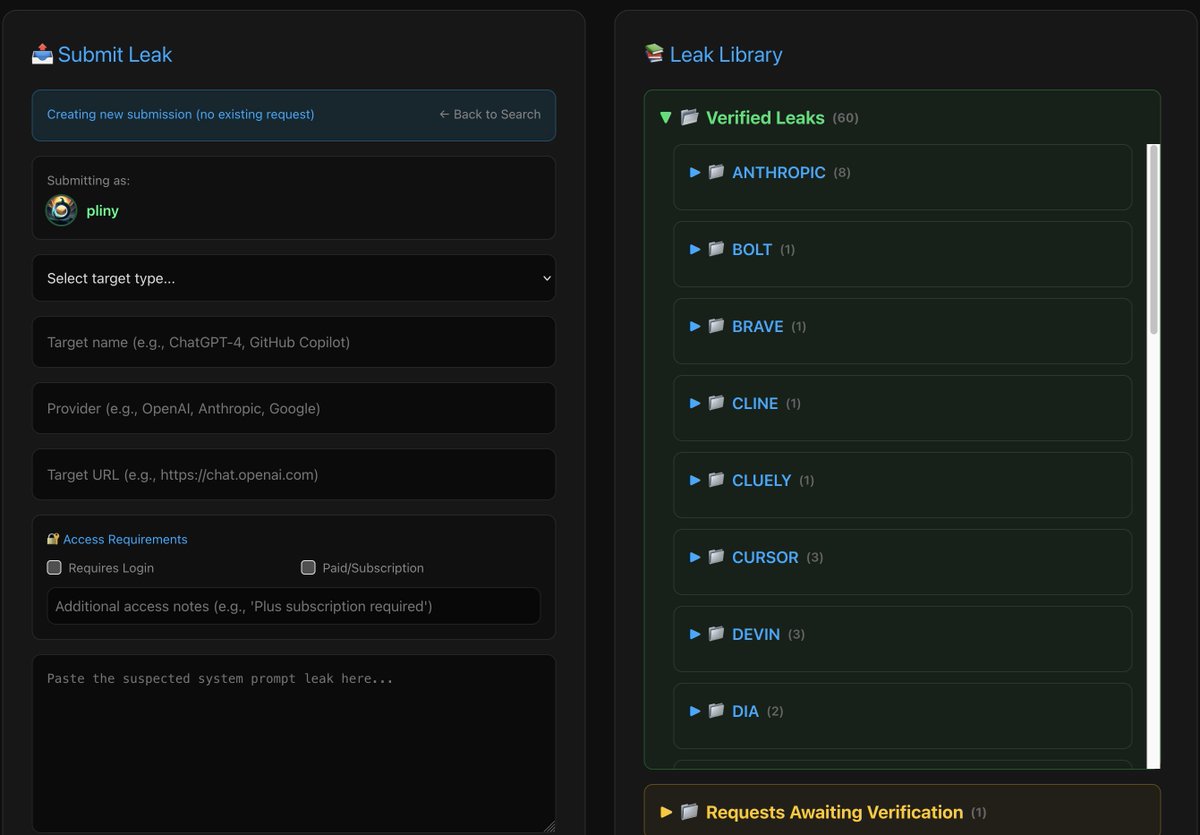This screenshot has height=835, width=1200.
Task: Expand the CLUELY folder arrow
Action: click(696, 480)
